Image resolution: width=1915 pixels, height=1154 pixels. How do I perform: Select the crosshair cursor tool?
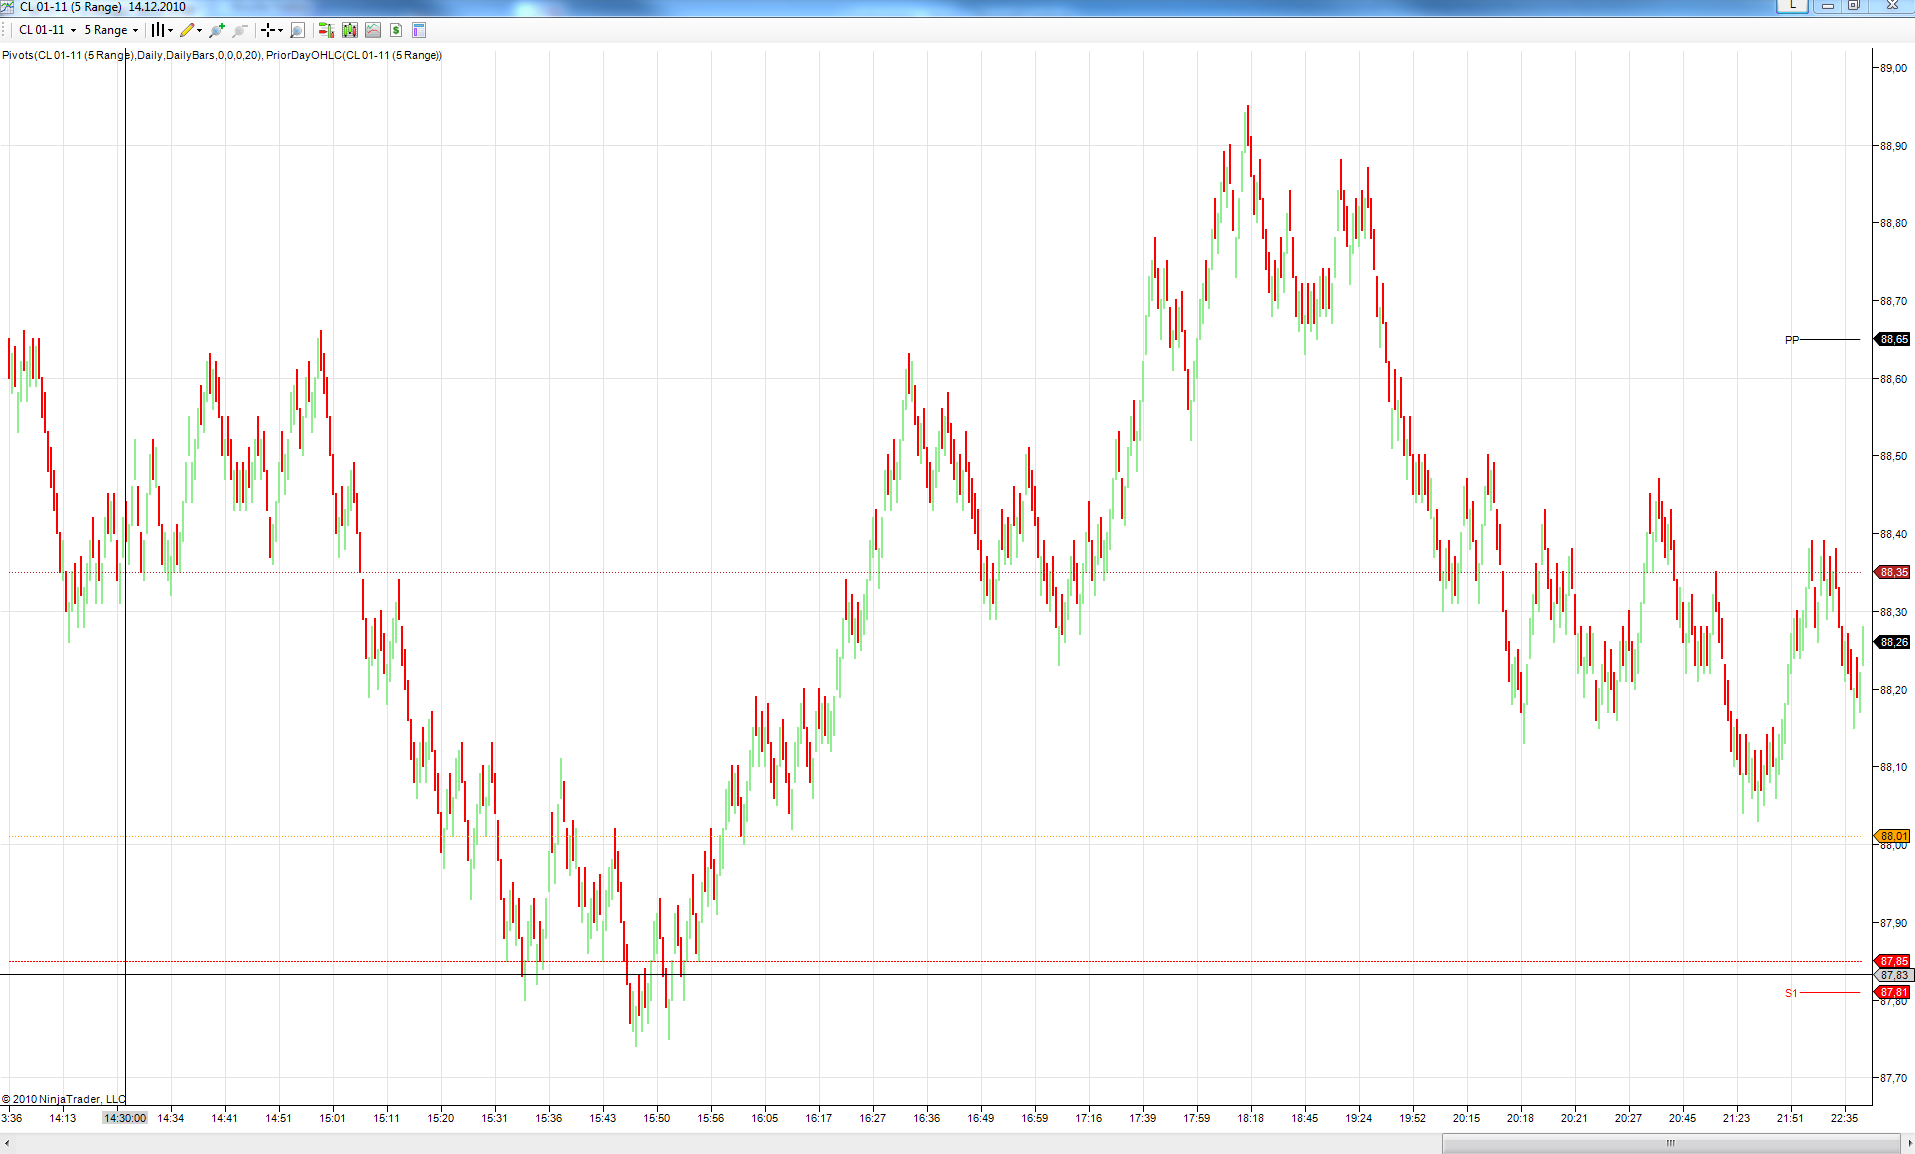point(267,30)
